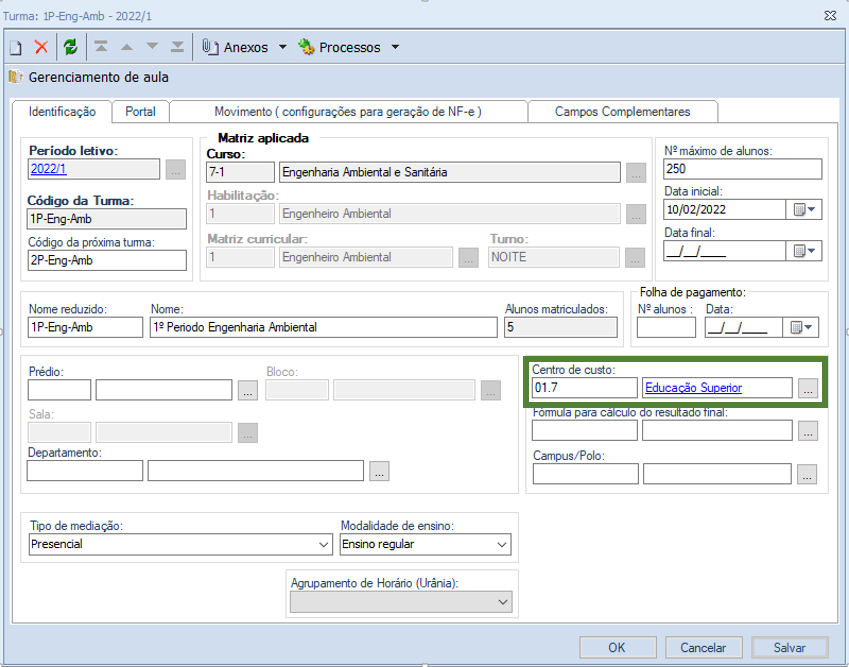Image resolution: width=849 pixels, height=667 pixels.
Task: Open lookup button for Campus/Polo
Action: tap(807, 474)
